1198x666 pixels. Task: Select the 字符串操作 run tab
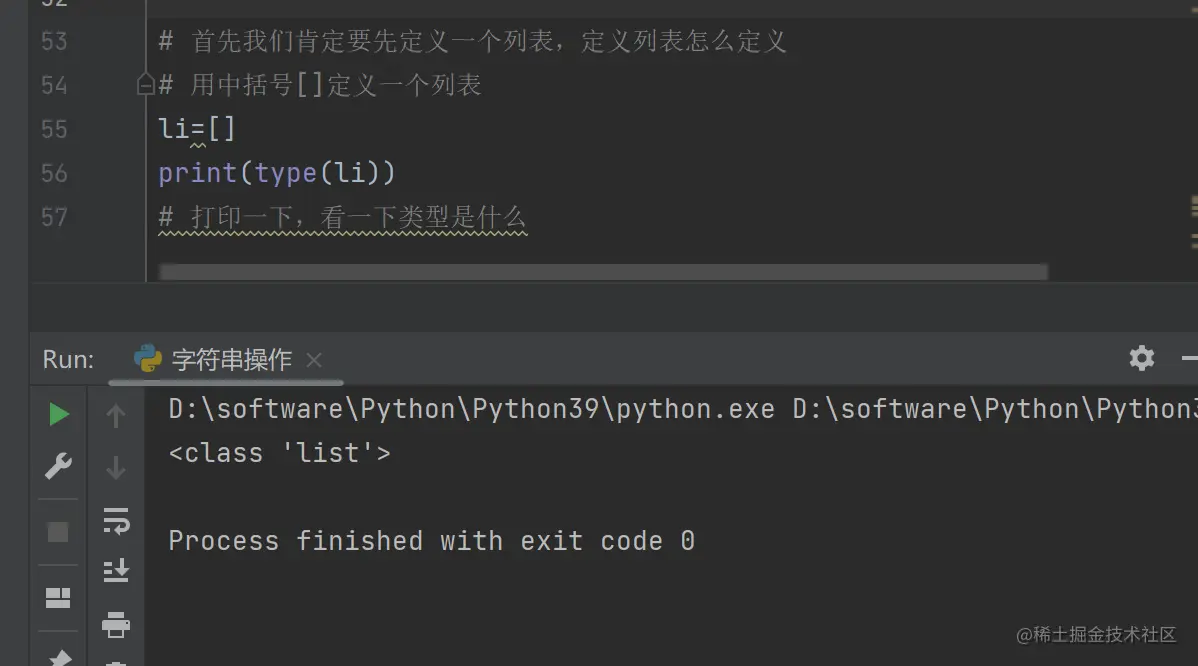[231, 360]
